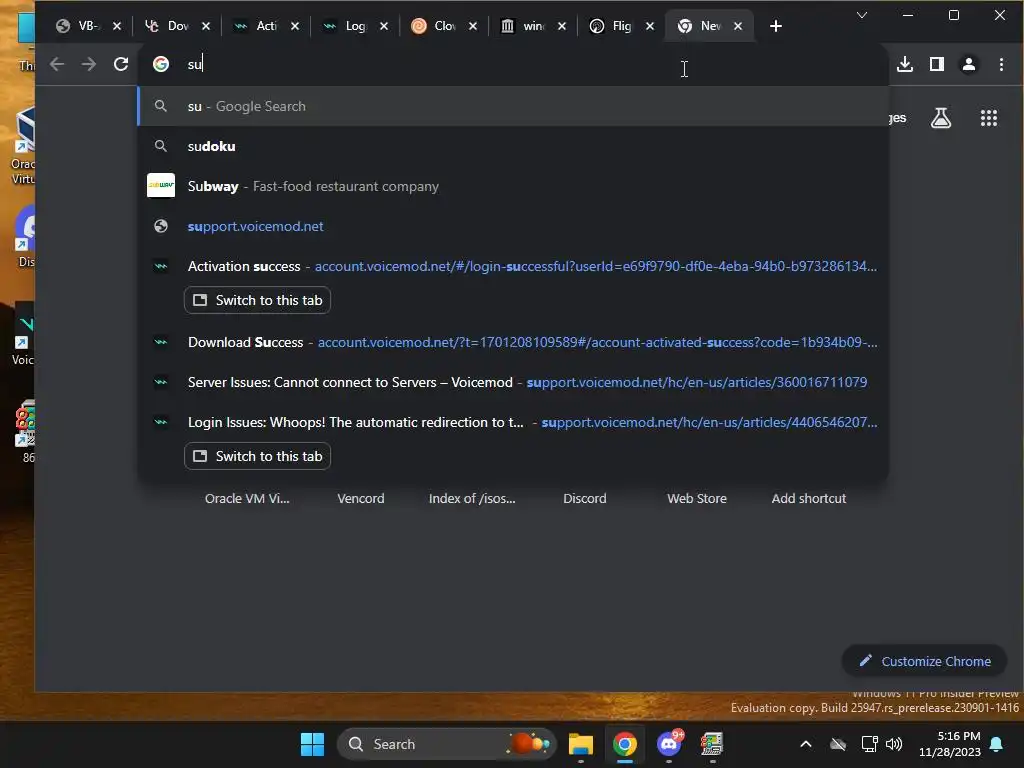This screenshot has width=1024, height=768.
Task: Close the VB- tab
Action: pyautogui.click(x=117, y=26)
